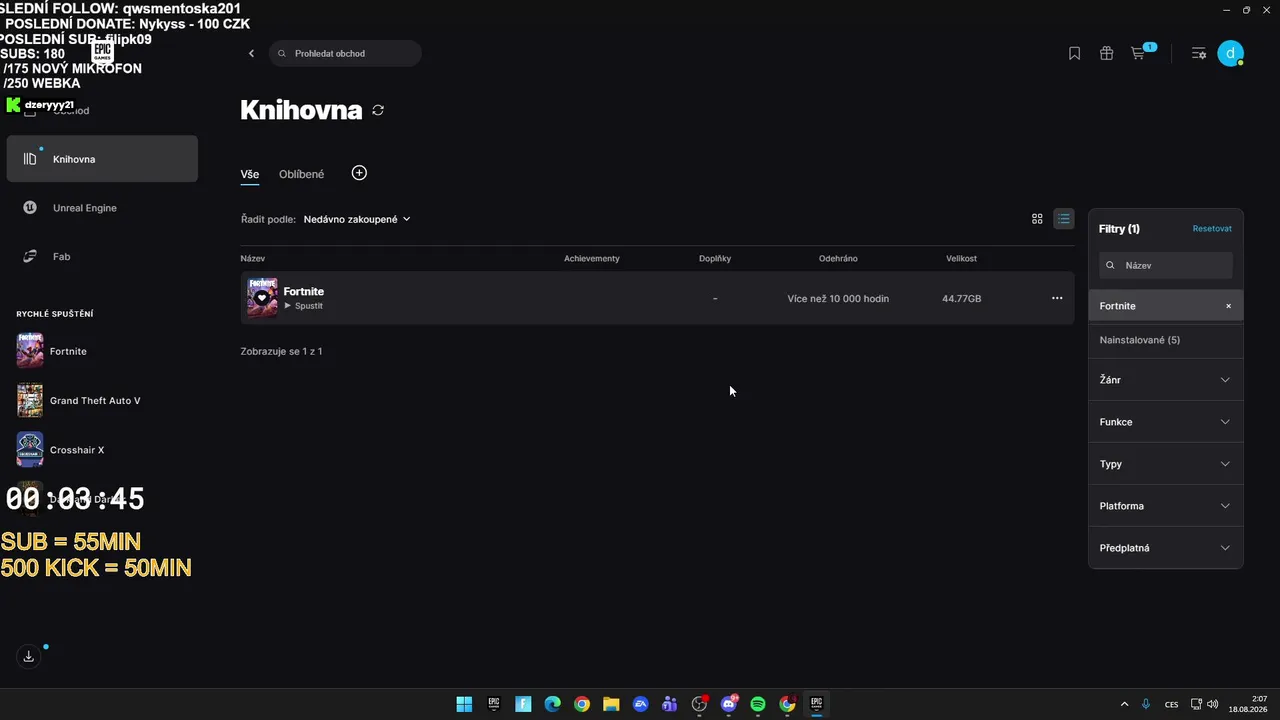Click the Doplňky column header
This screenshot has width=1280, height=720.
[x=715, y=259]
